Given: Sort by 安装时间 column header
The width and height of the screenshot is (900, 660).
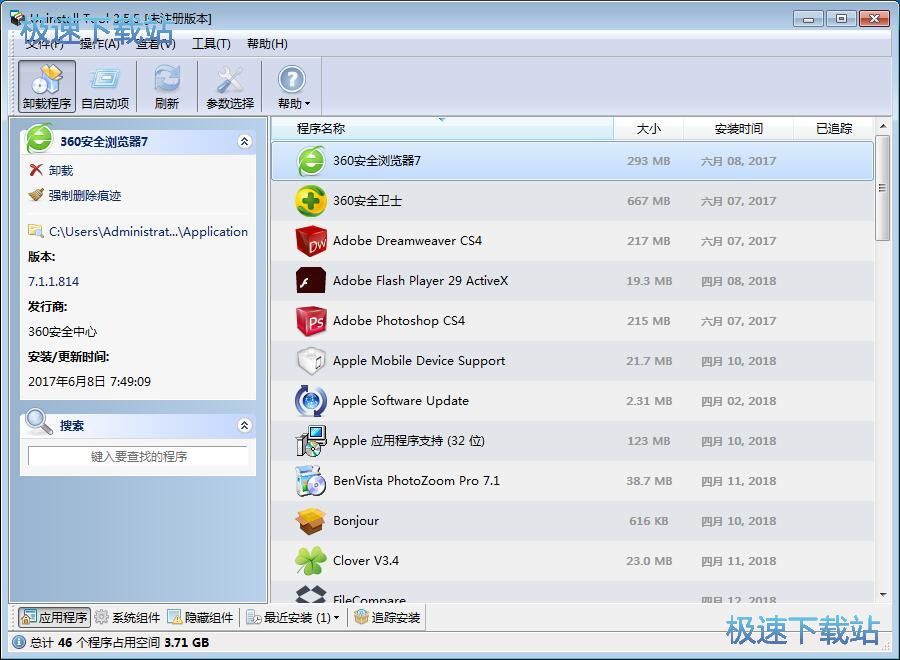Looking at the screenshot, I should (x=739, y=129).
